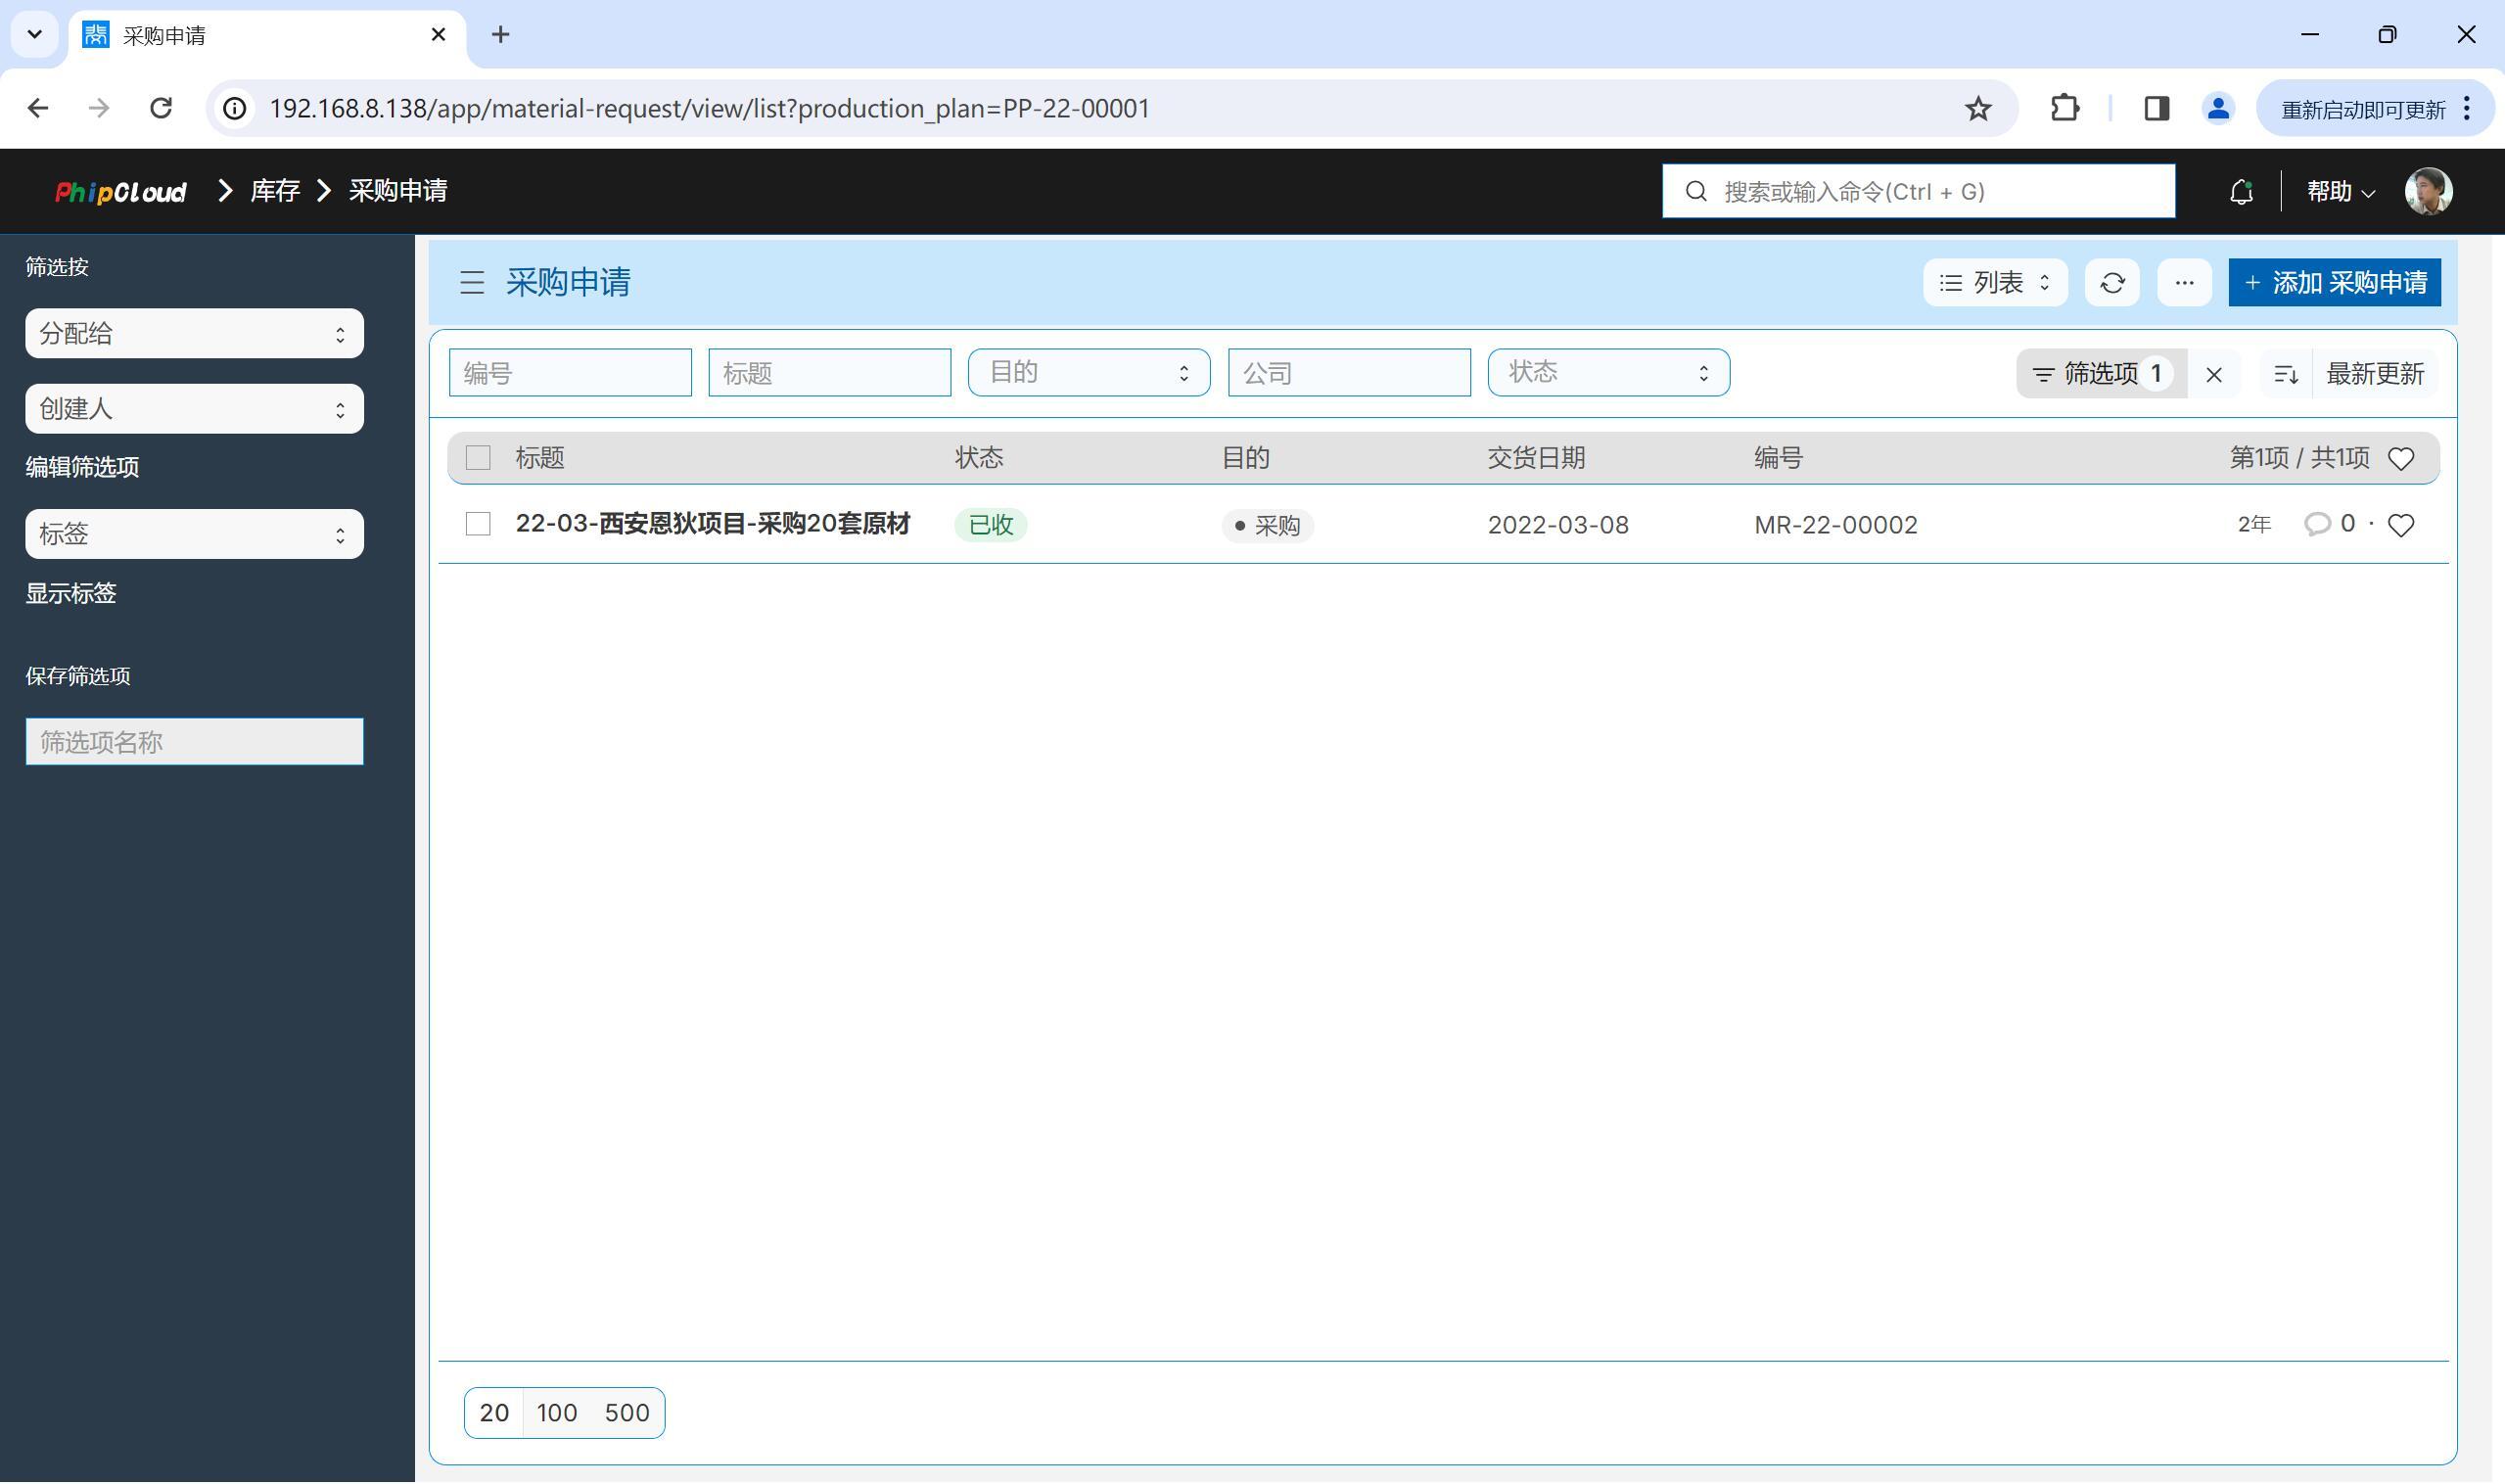Click 添加 采购申请 button
The width and height of the screenshot is (2505, 1484).
tap(2333, 283)
